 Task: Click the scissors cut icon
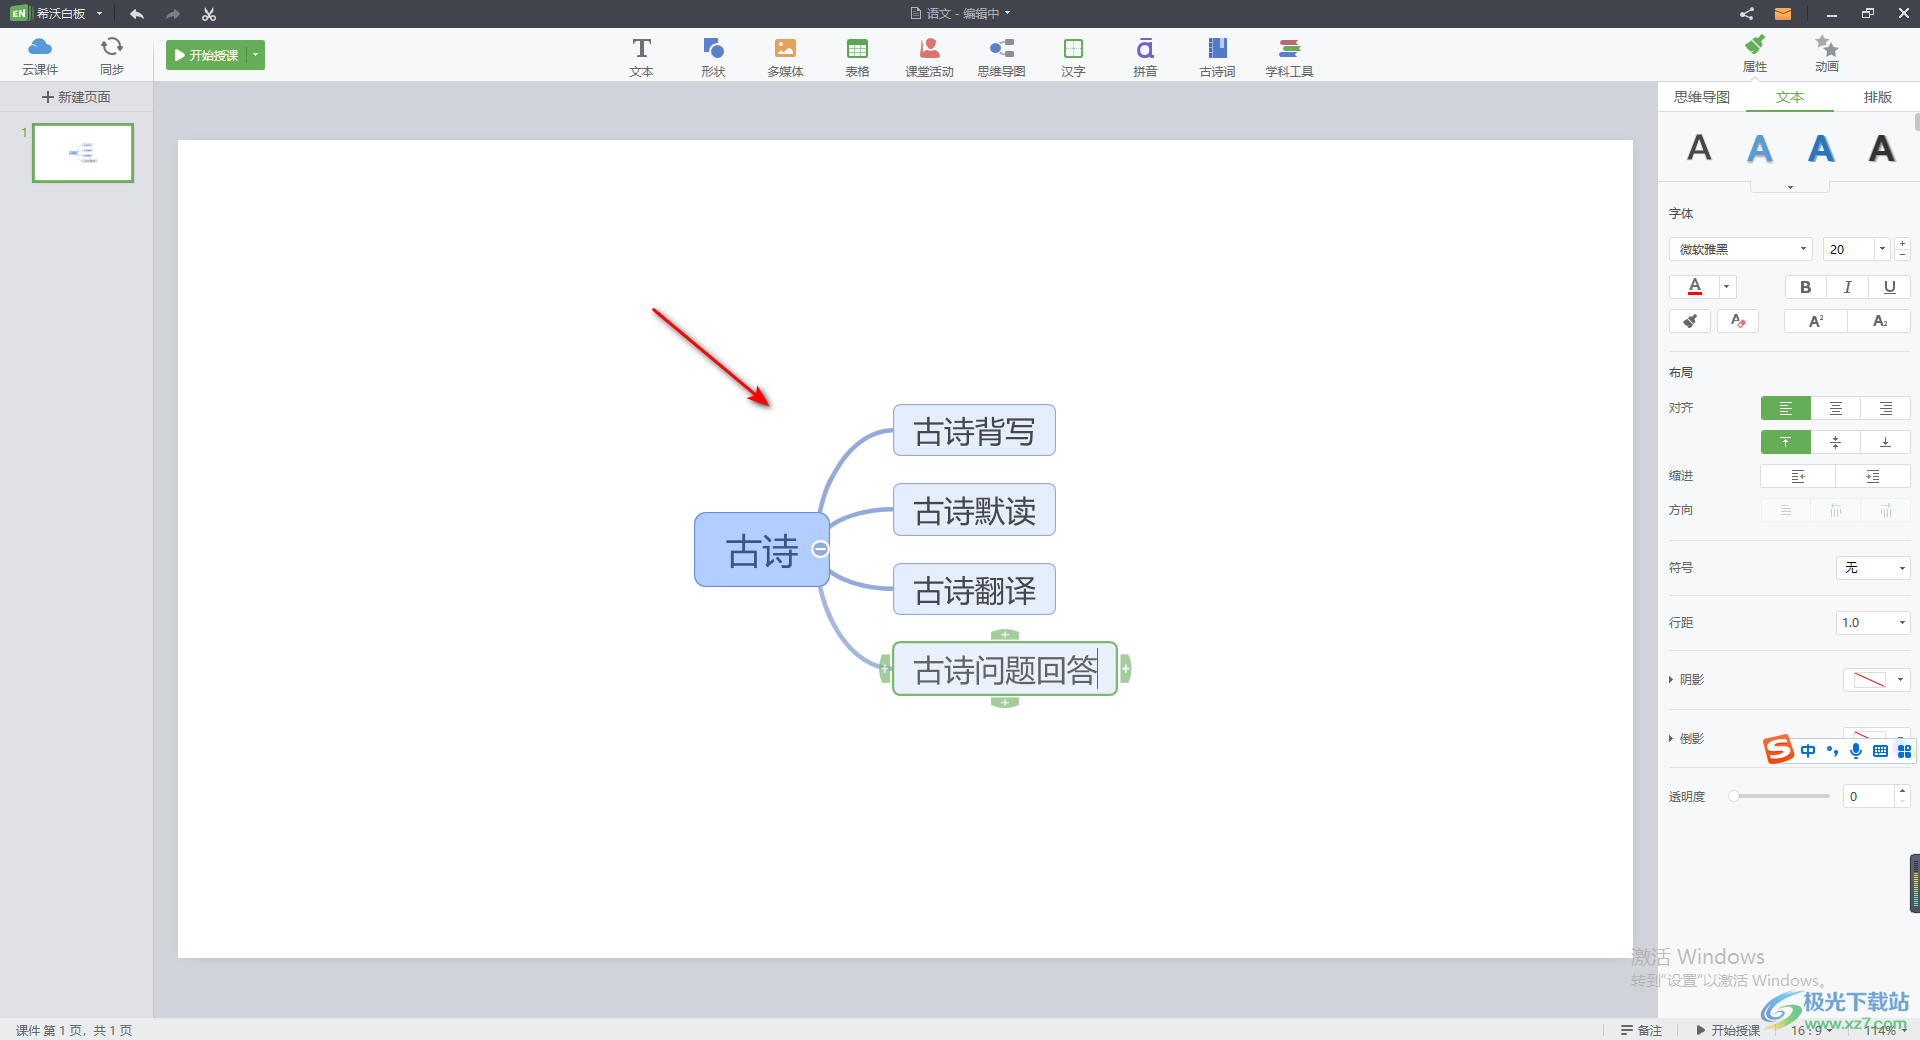pyautogui.click(x=208, y=14)
